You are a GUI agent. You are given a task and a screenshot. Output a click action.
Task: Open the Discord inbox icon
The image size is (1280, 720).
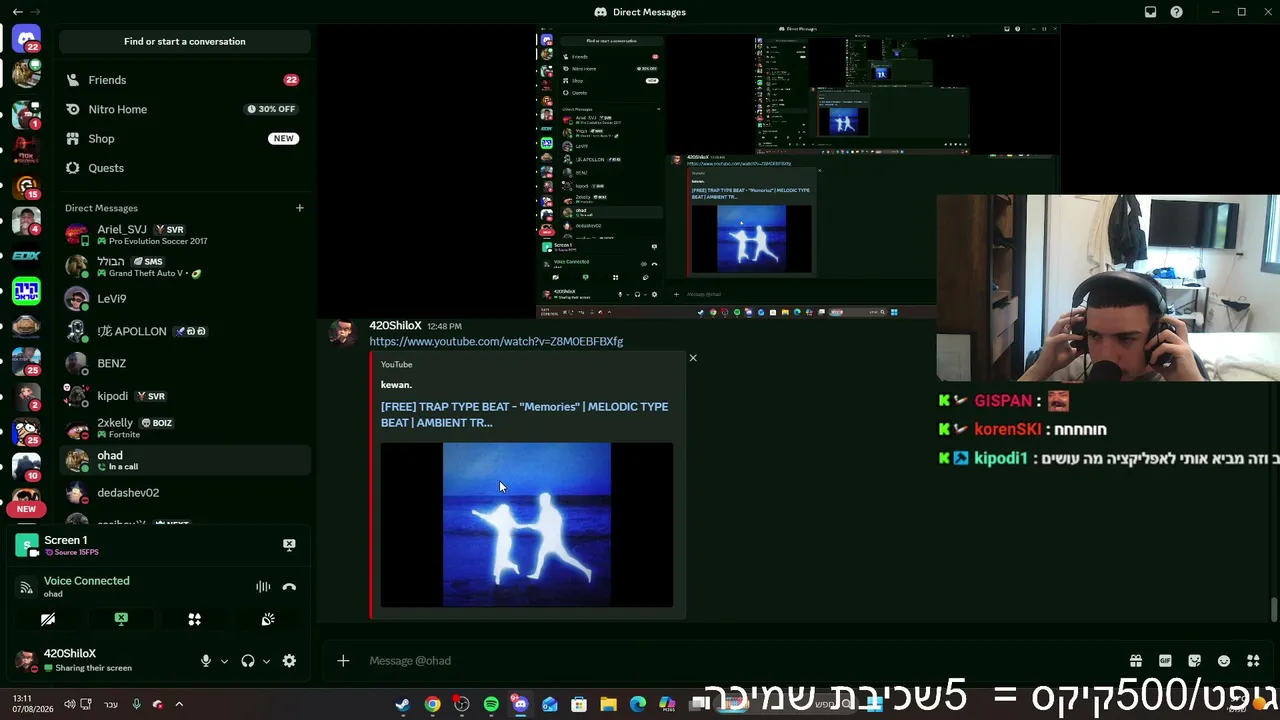1150,12
